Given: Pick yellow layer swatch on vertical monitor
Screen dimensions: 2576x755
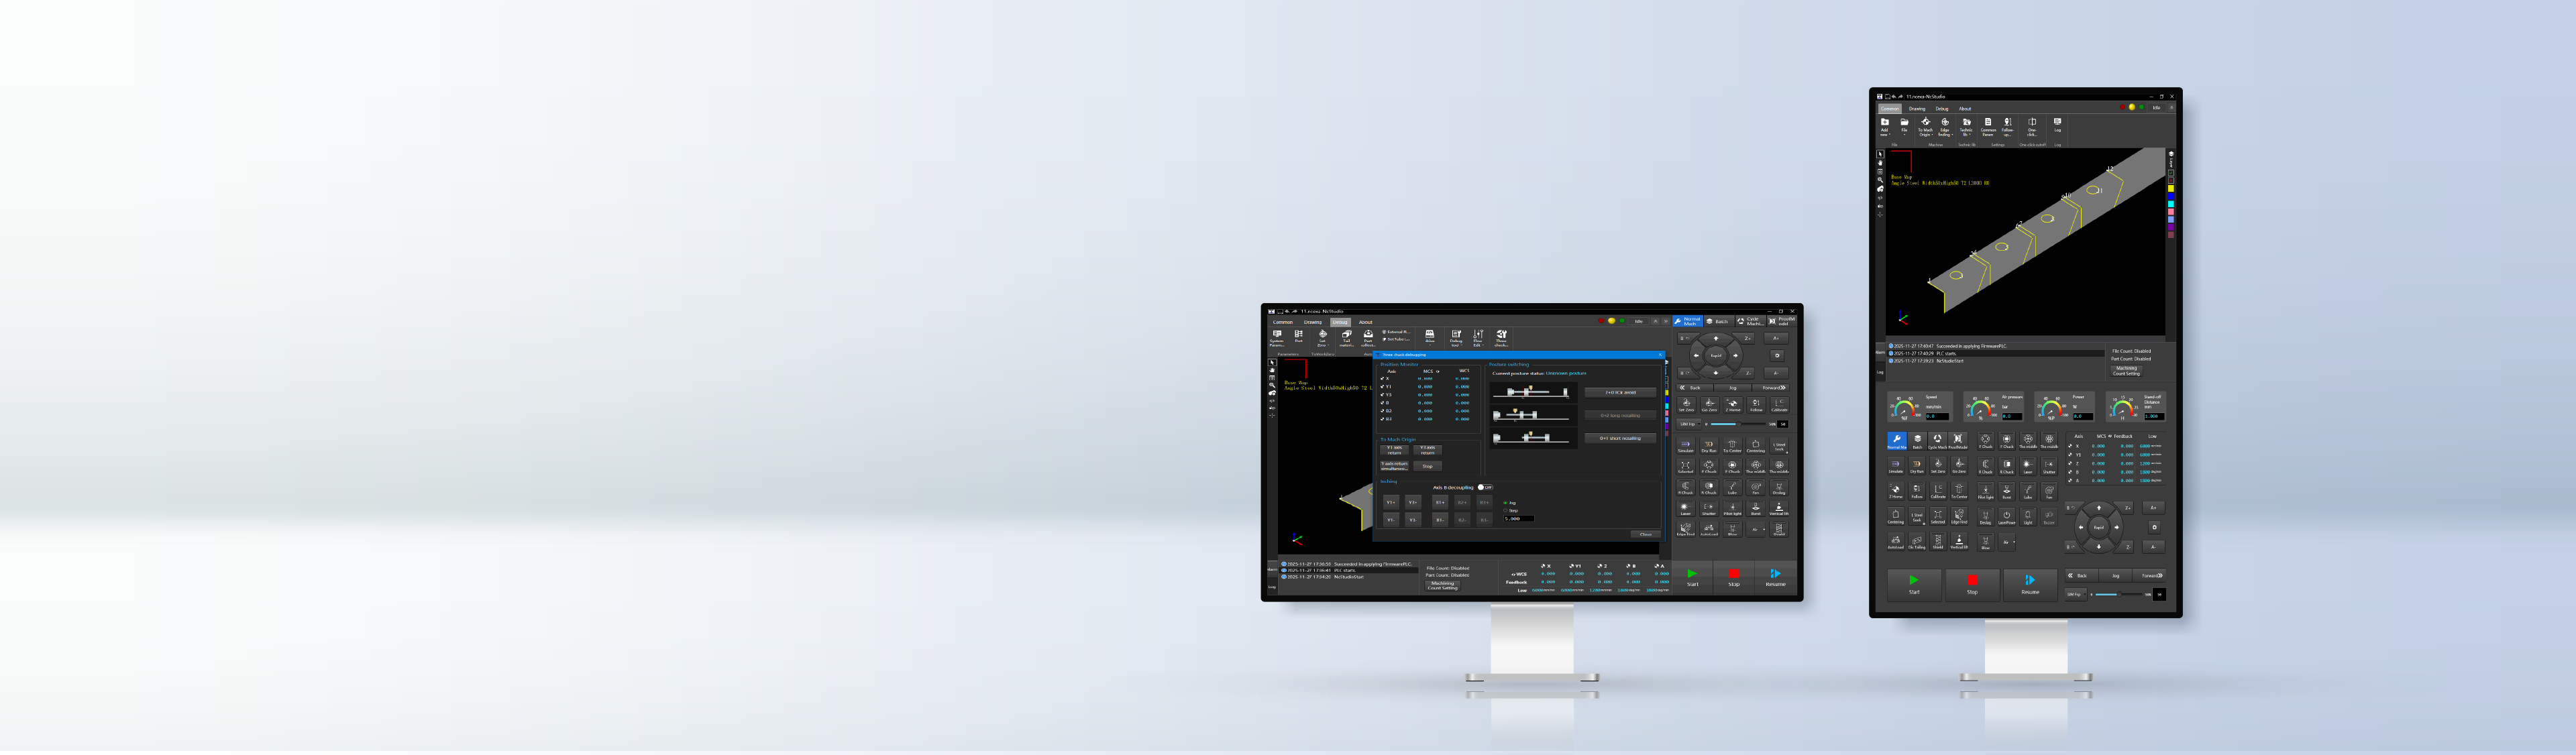Looking at the screenshot, I should [2171, 188].
